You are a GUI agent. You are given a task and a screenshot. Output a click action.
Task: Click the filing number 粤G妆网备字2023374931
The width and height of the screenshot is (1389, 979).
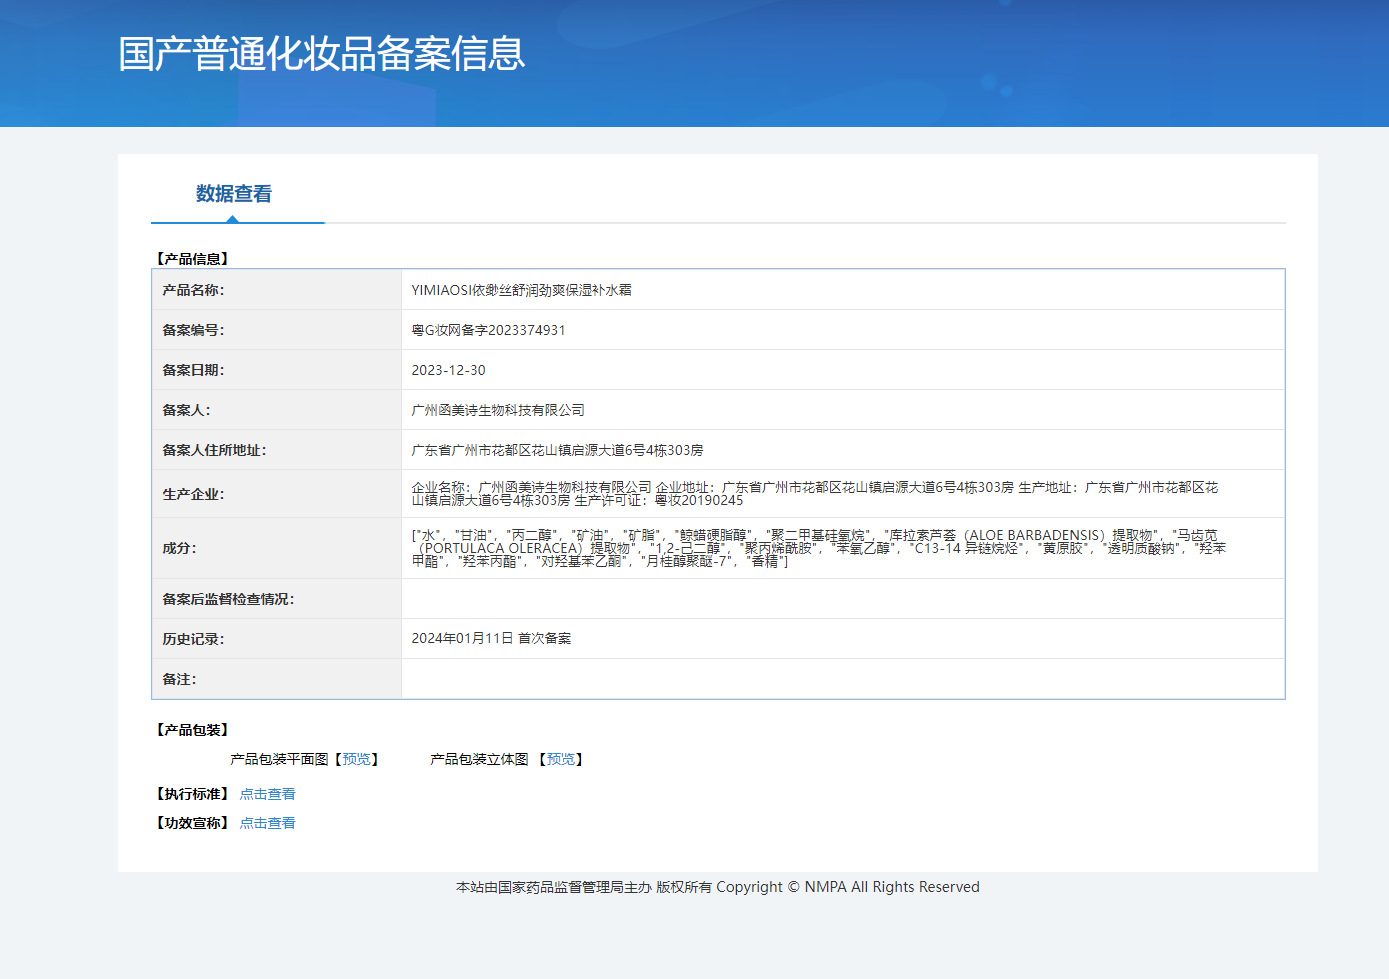[x=488, y=330]
